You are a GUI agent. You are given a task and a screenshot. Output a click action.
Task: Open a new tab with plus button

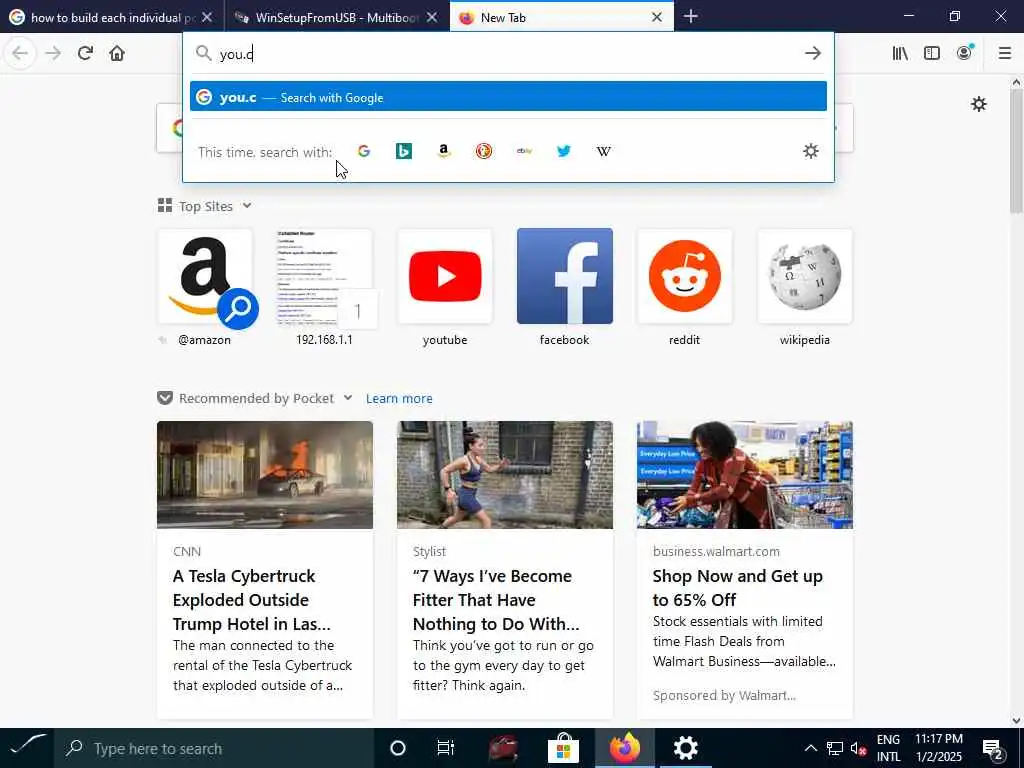click(690, 17)
